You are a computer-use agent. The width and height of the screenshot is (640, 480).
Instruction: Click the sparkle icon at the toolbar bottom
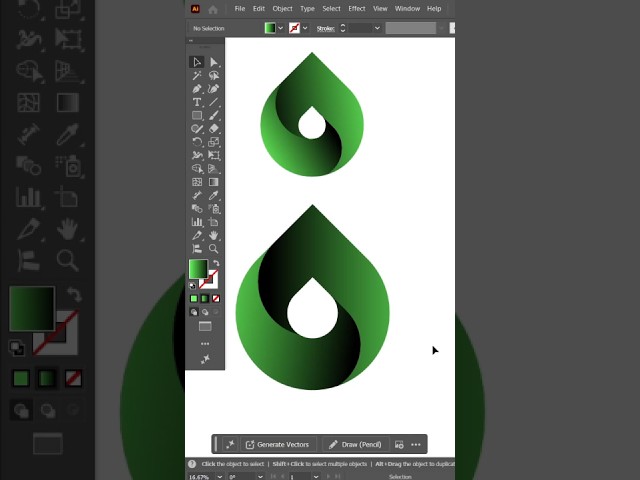click(205, 359)
